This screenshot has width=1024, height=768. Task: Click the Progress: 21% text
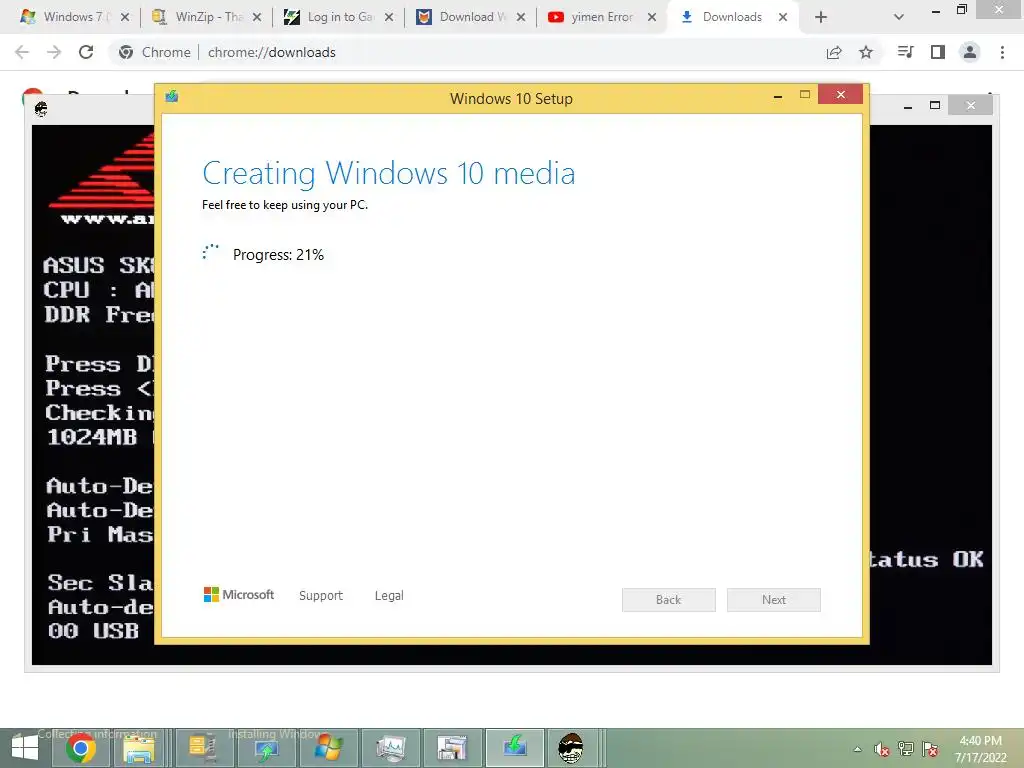278,255
